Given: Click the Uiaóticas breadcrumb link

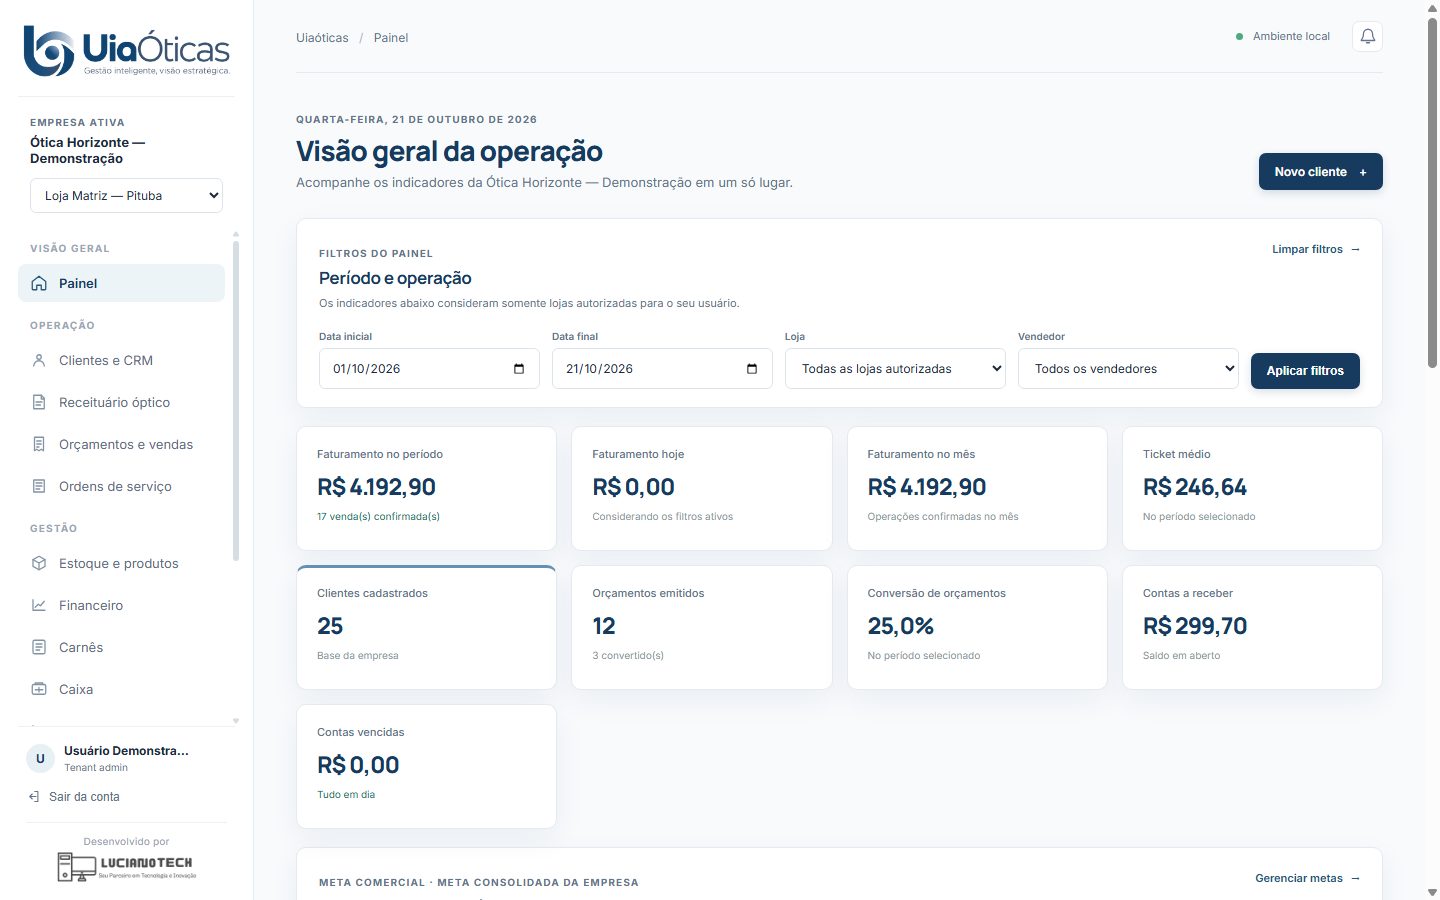Looking at the screenshot, I should (322, 38).
